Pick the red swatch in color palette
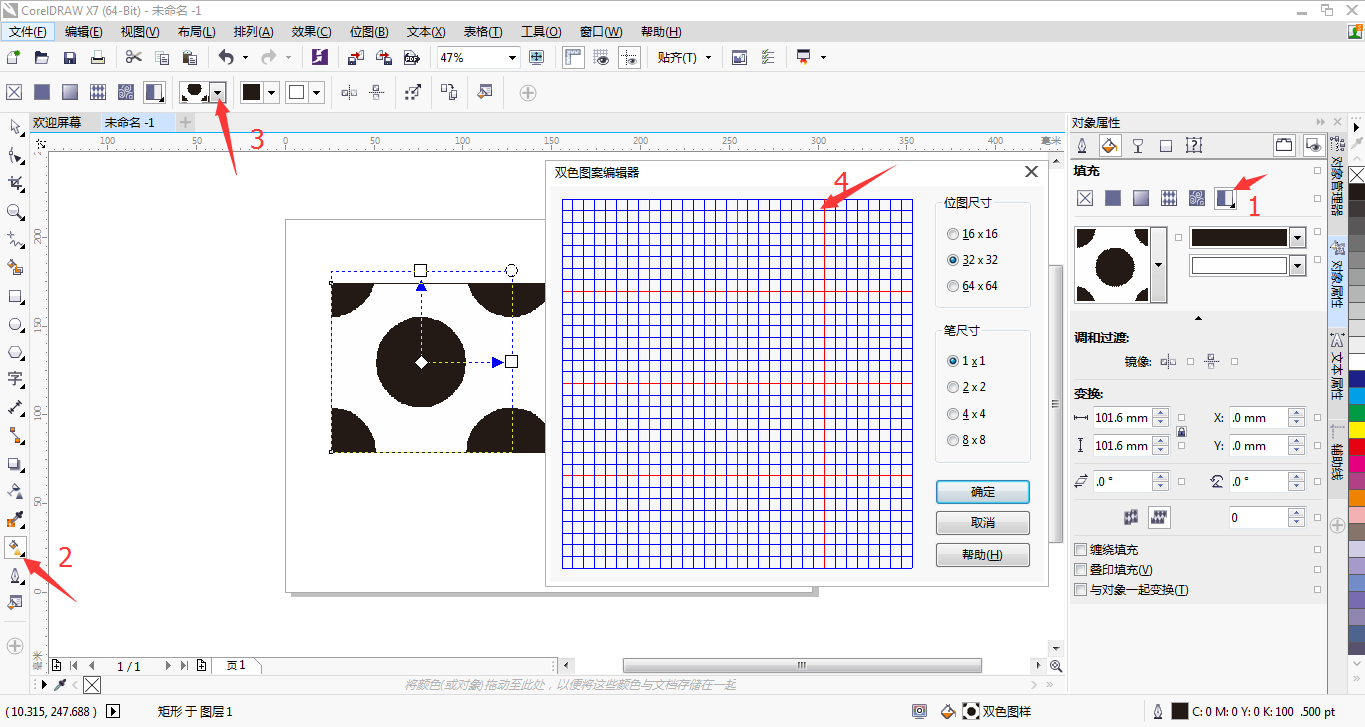The height and width of the screenshot is (727, 1365). 1356,447
